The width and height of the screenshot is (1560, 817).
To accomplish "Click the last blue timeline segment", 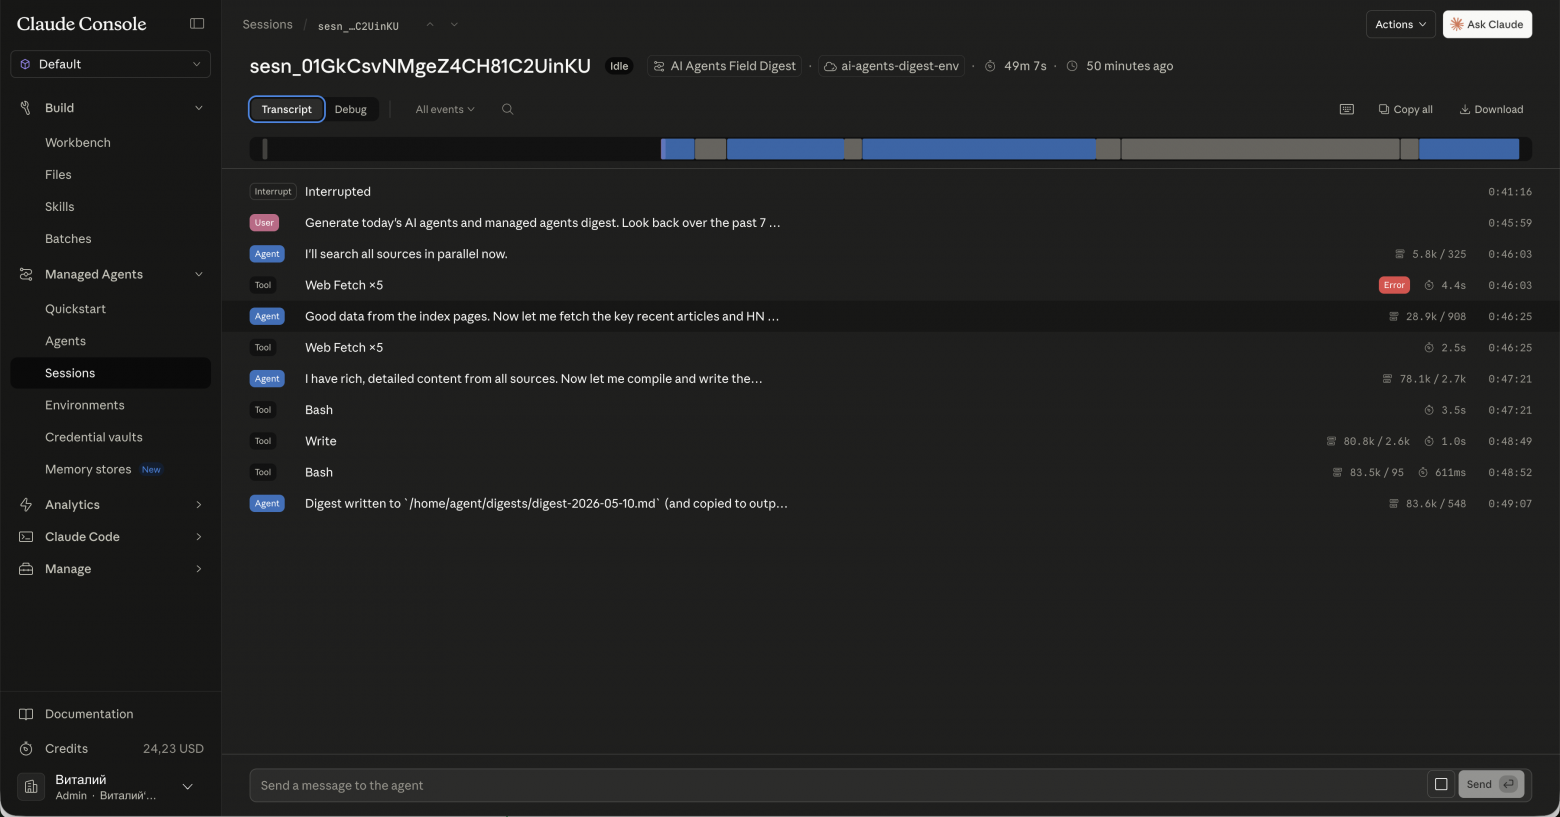I will (1469, 149).
